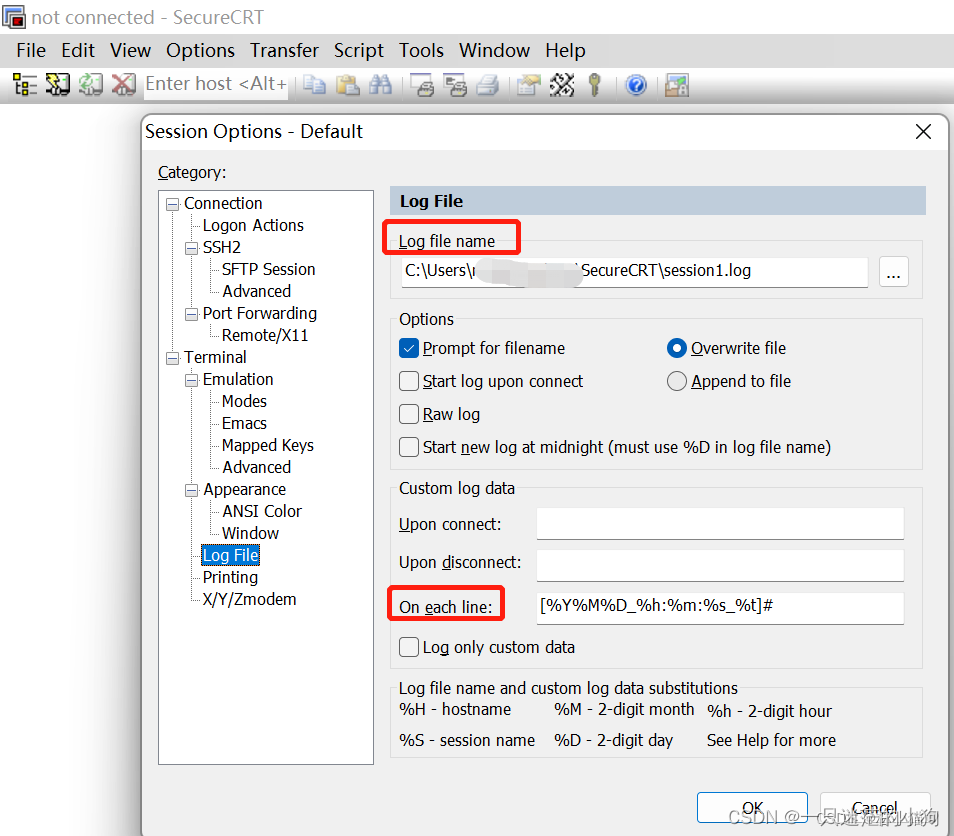The width and height of the screenshot is (954, 836).
Task: Collapse the Terminal tree node
Action: 173,358
